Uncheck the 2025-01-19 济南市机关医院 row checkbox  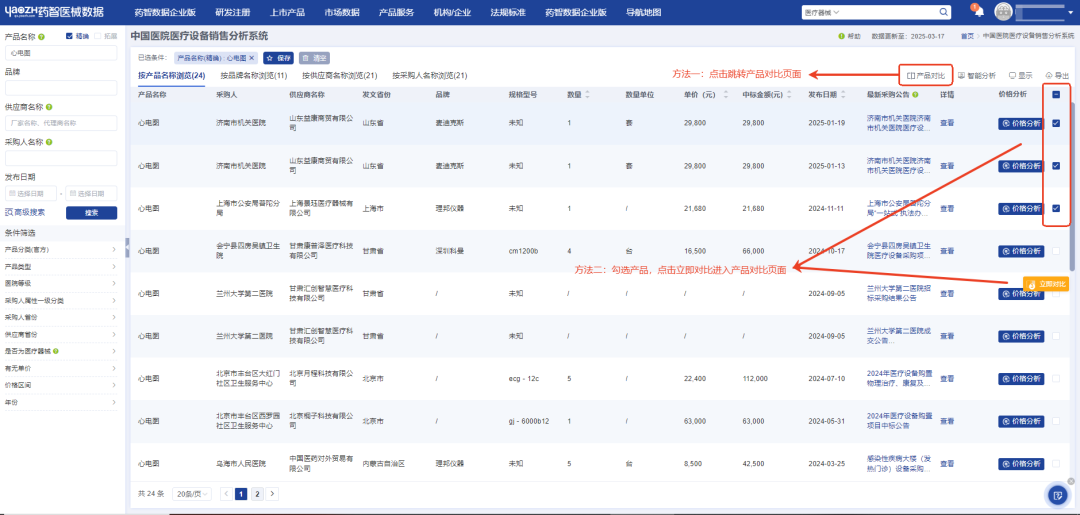[x=1056, y=123]
